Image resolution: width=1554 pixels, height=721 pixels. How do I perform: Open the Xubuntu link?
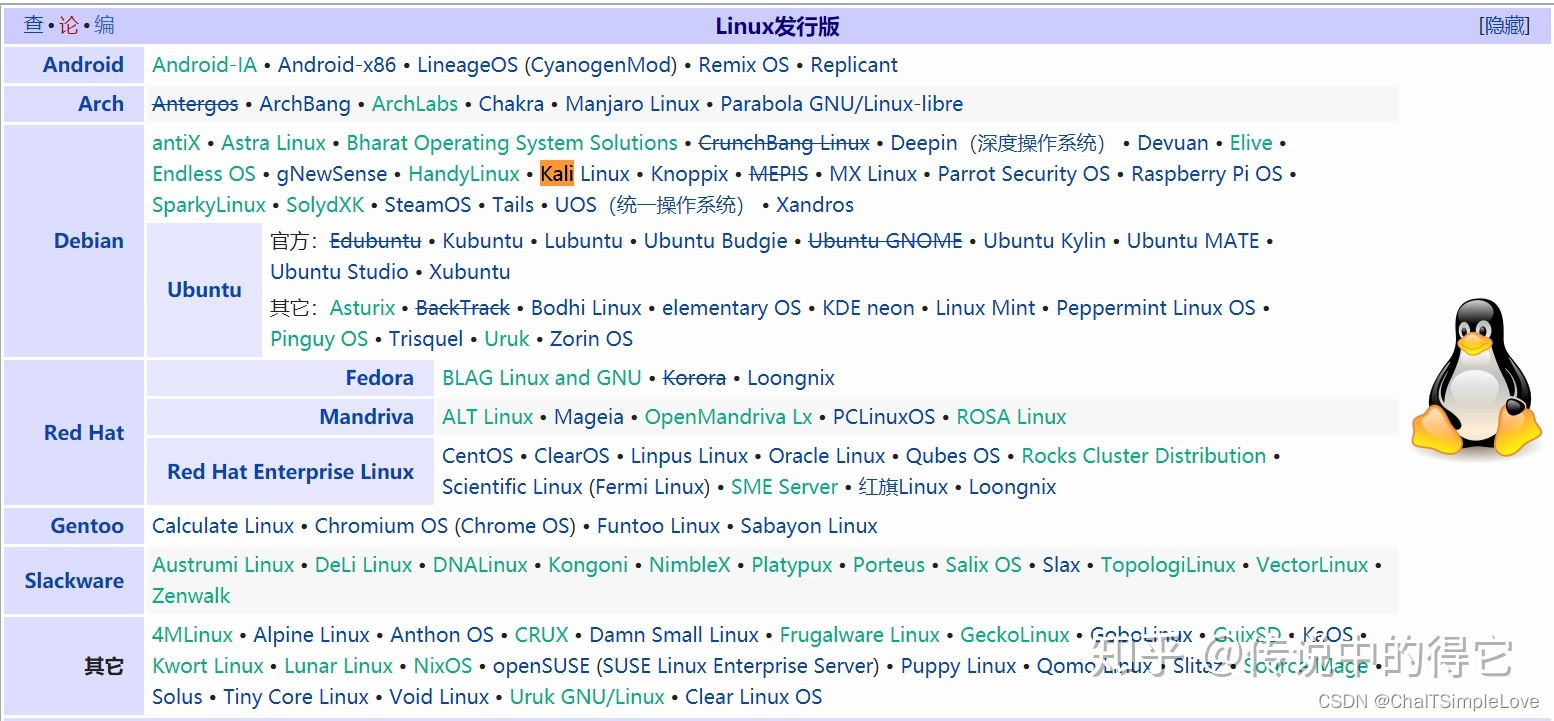469,272
